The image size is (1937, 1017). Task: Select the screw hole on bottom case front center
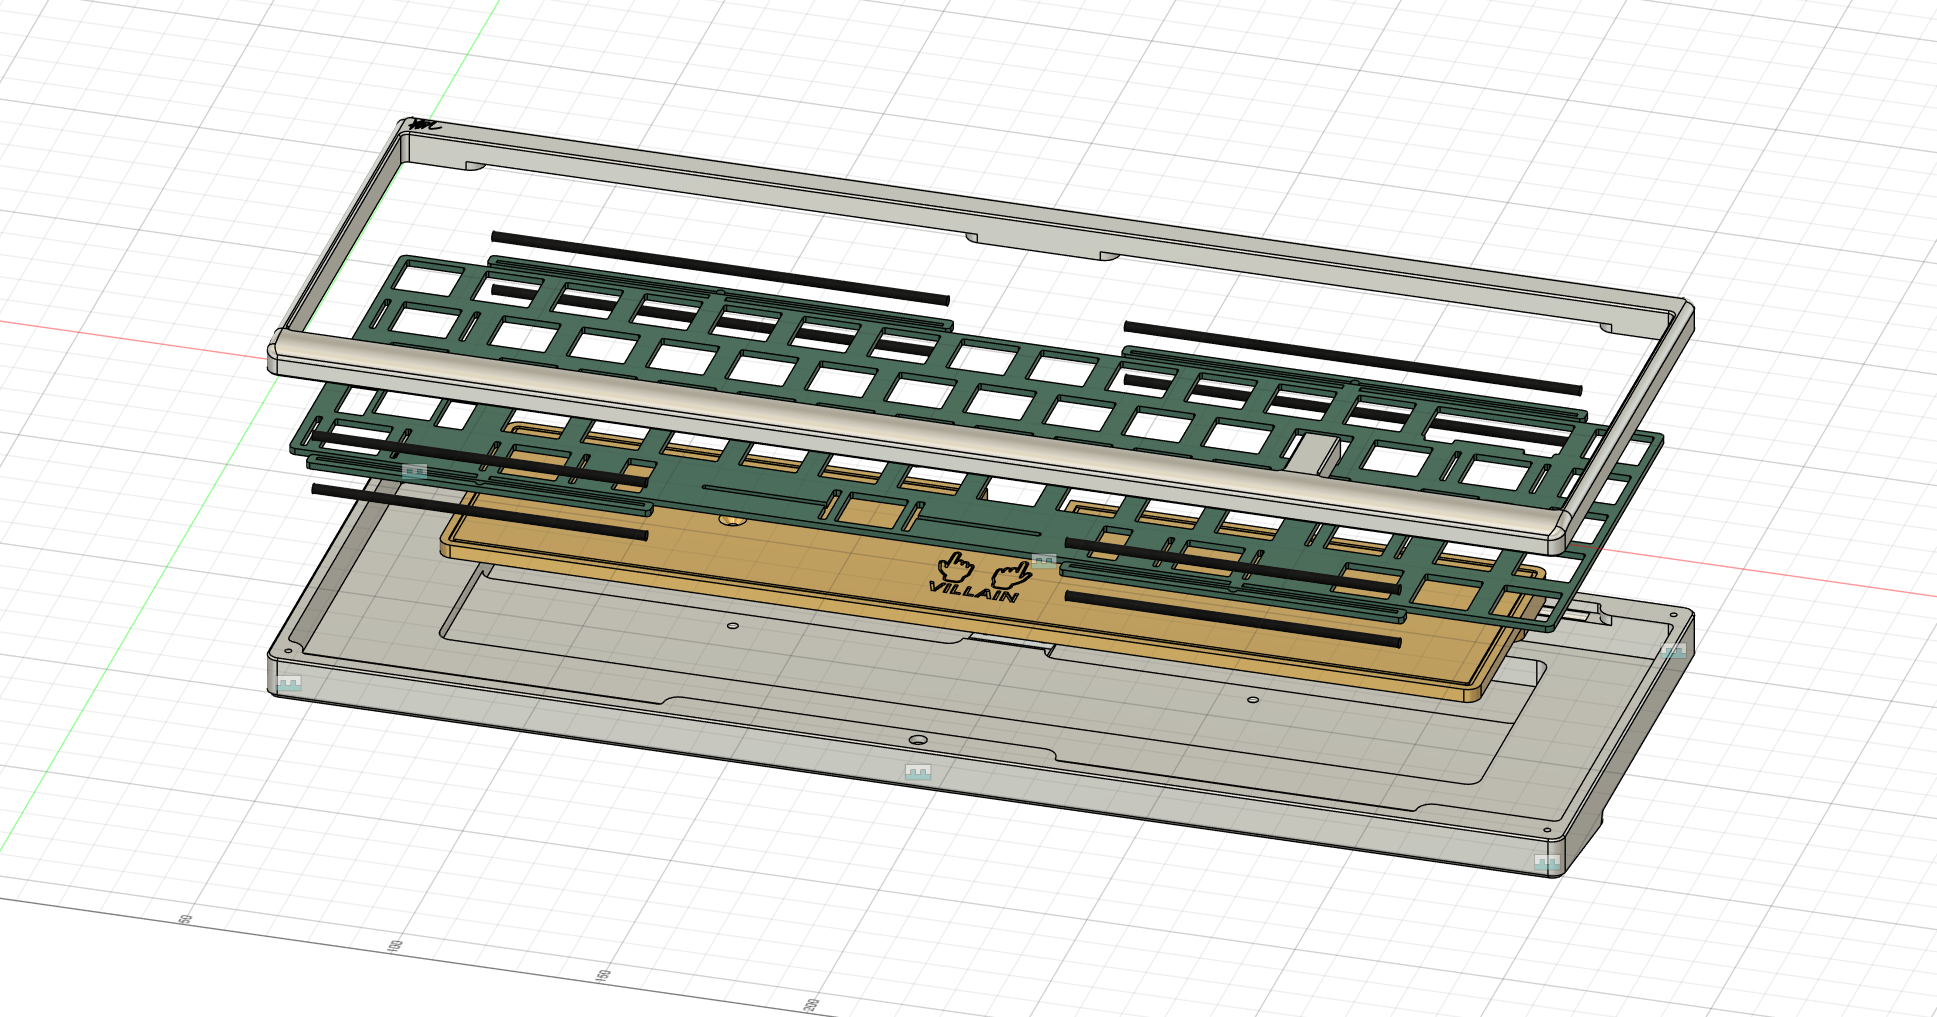918,741
